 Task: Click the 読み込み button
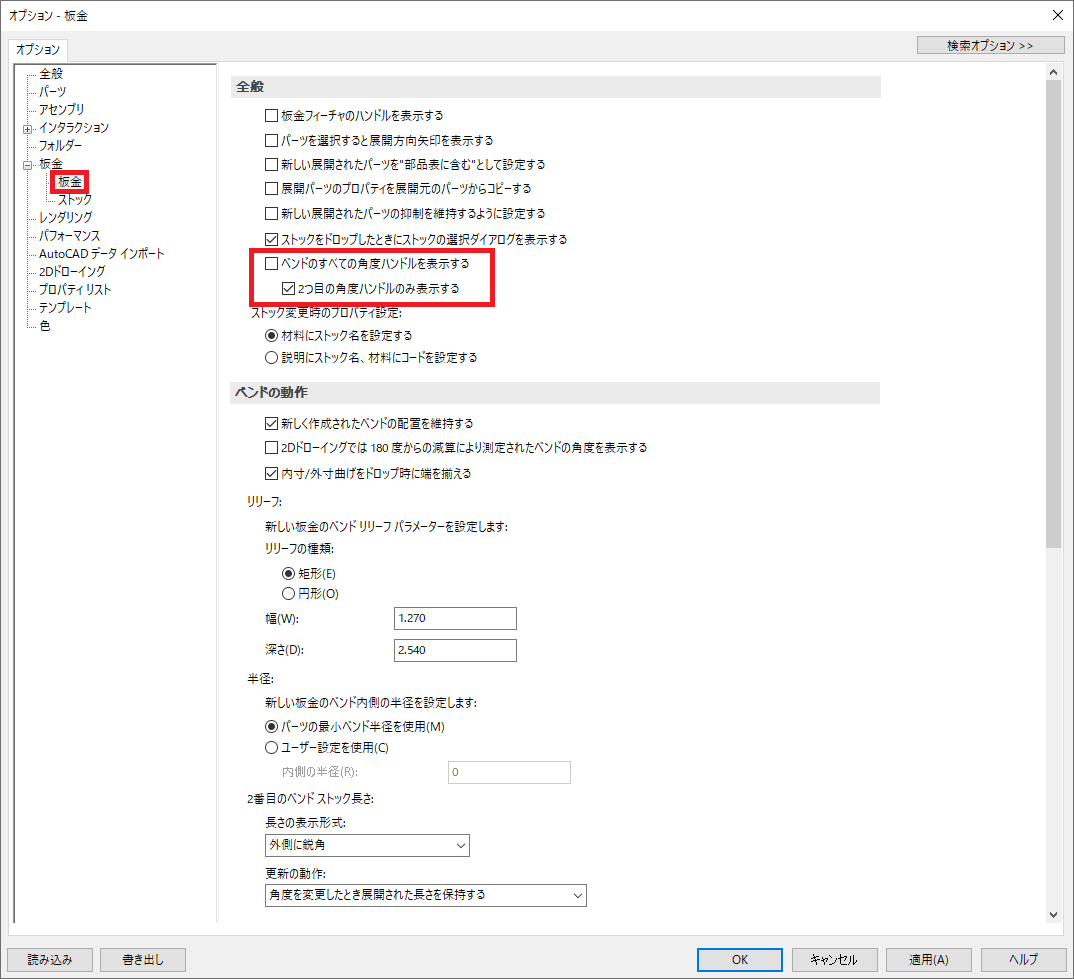point(48,959)
